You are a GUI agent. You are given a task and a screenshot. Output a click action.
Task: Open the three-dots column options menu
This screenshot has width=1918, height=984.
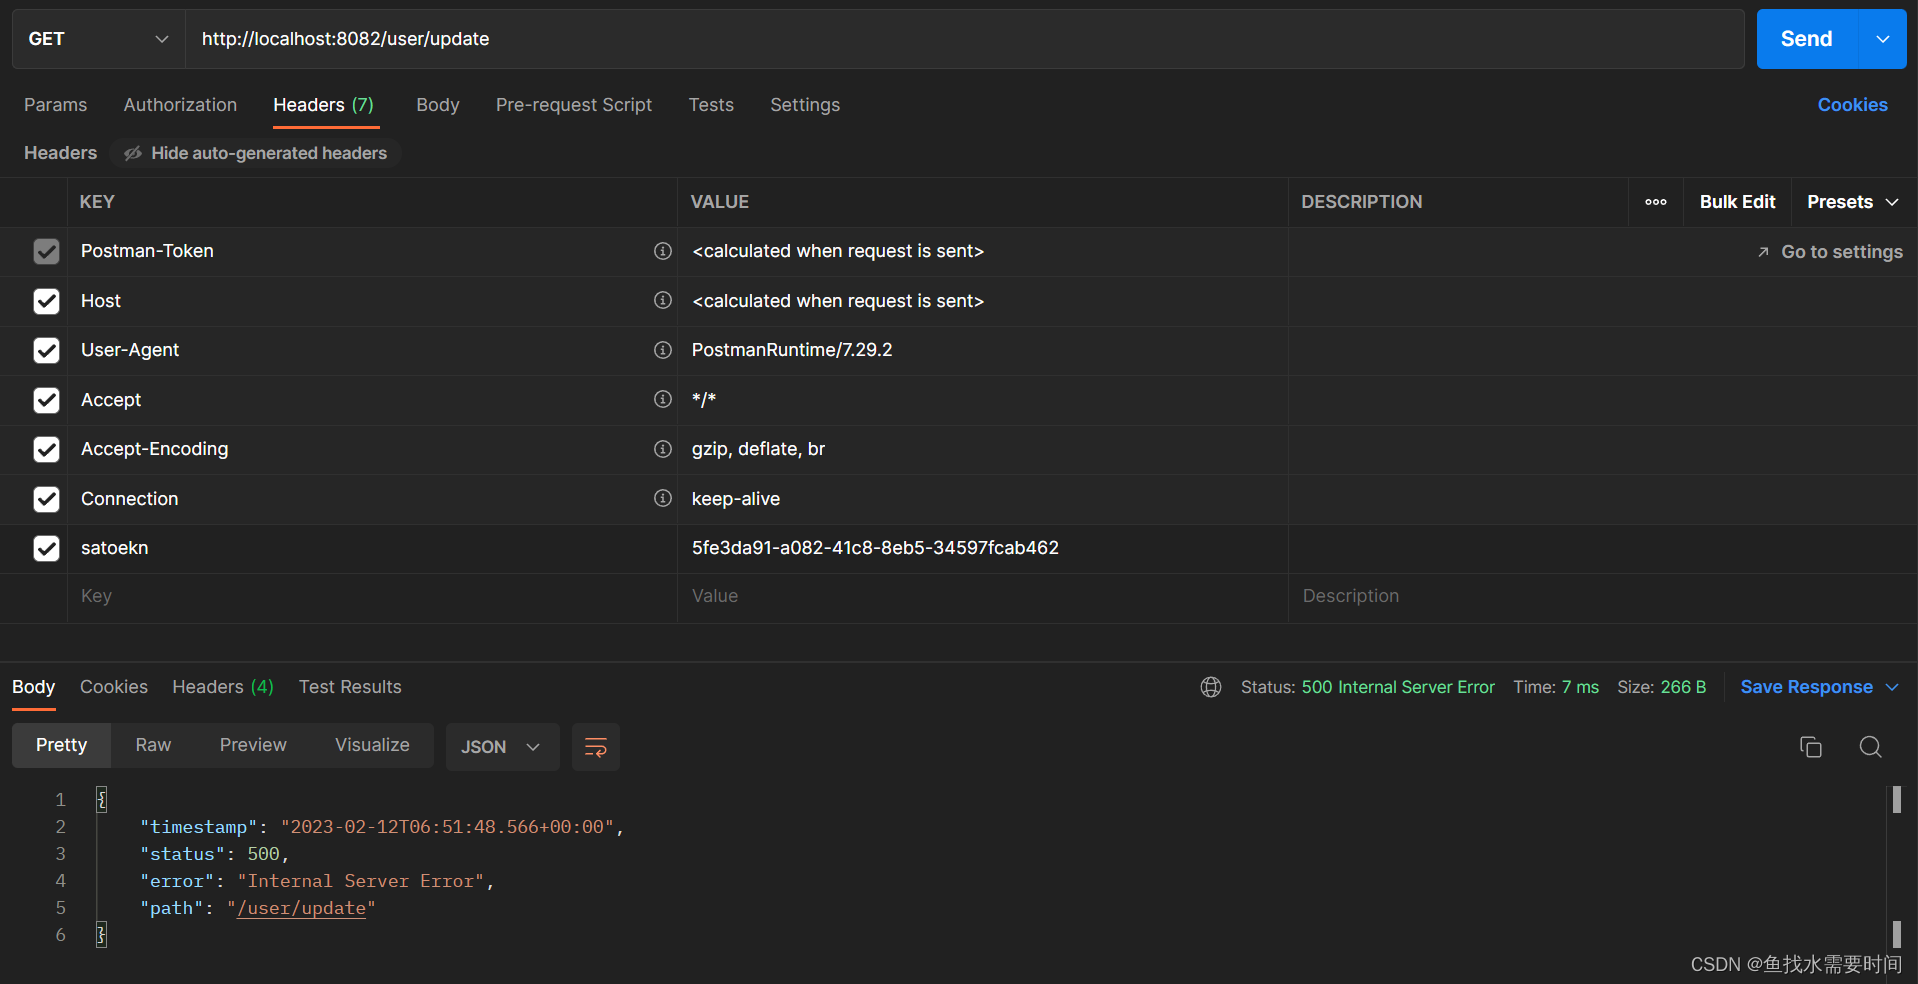(x=1656, y=202)
